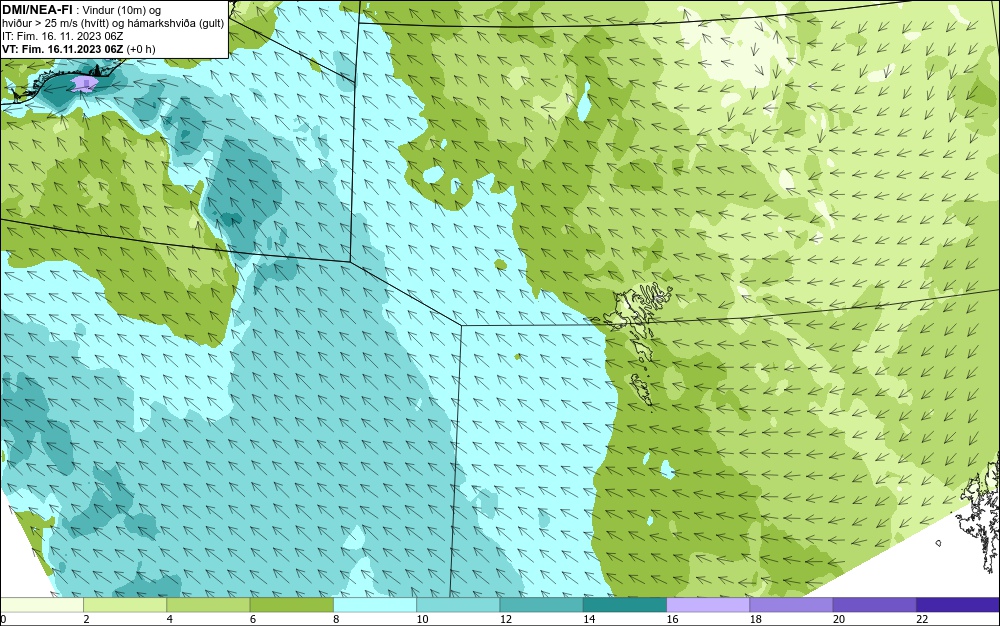Click the 18–20 m/s purple legend swatch
Screen dimensions: 1000x626
coord(791,605)
